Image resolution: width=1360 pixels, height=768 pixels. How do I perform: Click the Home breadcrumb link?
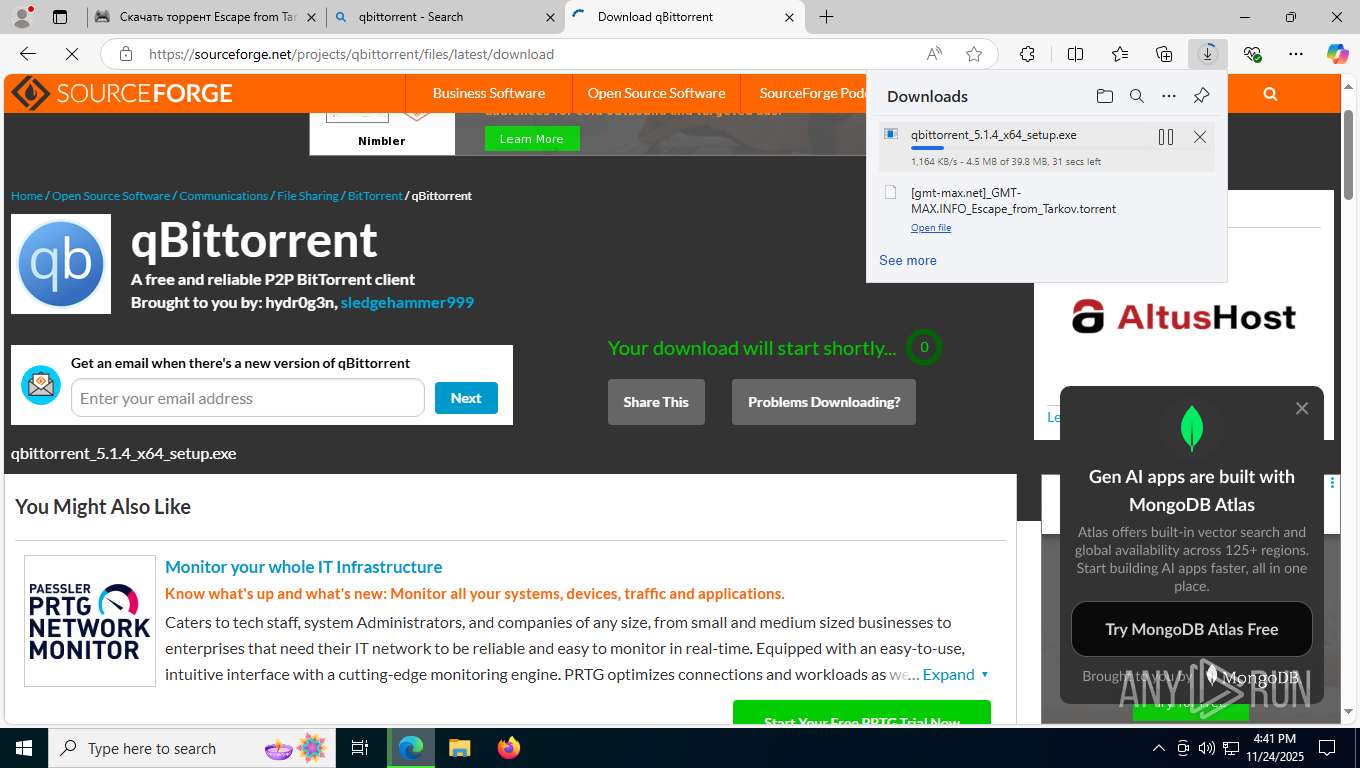(x=27, y=196)
